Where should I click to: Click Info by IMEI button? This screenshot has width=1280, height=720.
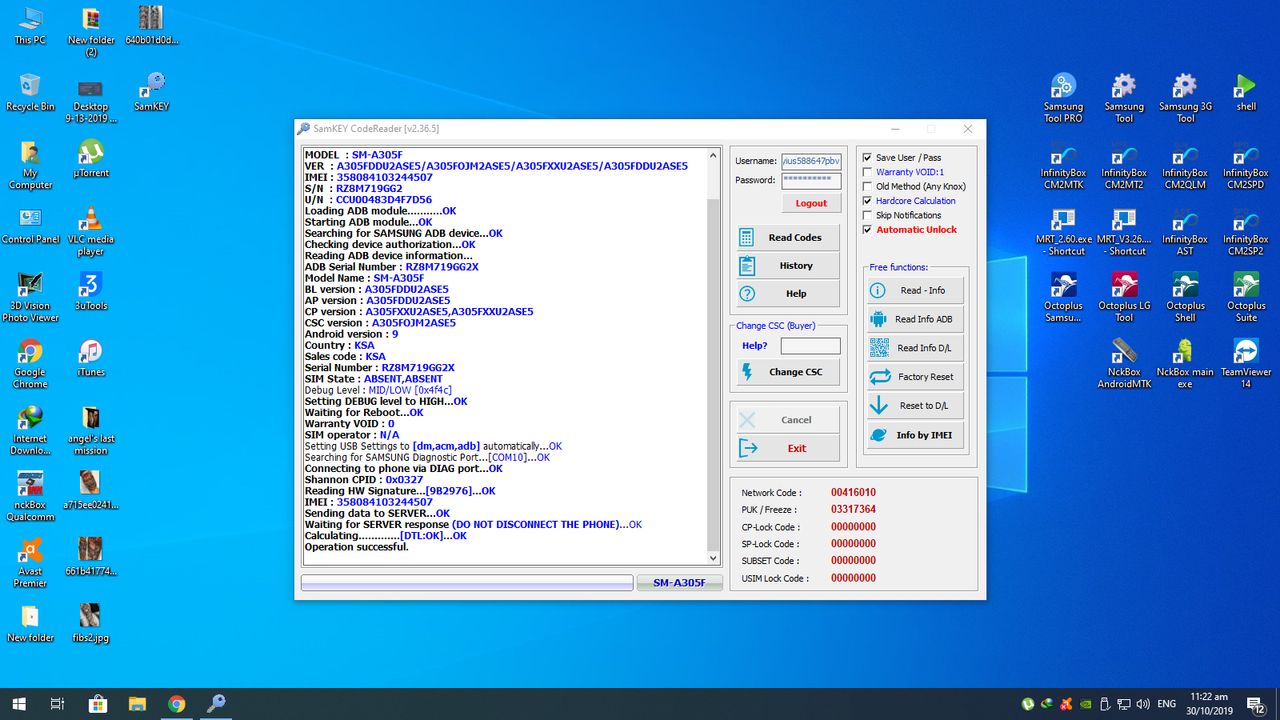point(914,435)
